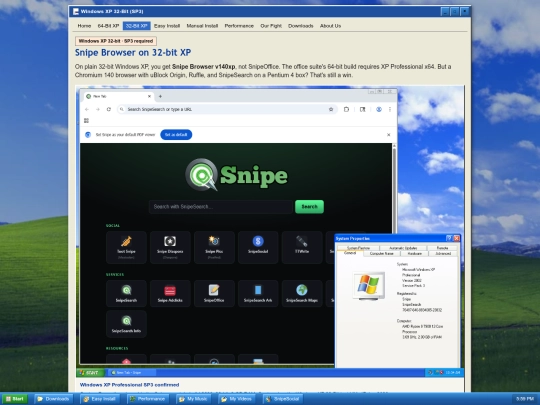
Task: Click the apps grid icon below the address bar
Action: 86,121
